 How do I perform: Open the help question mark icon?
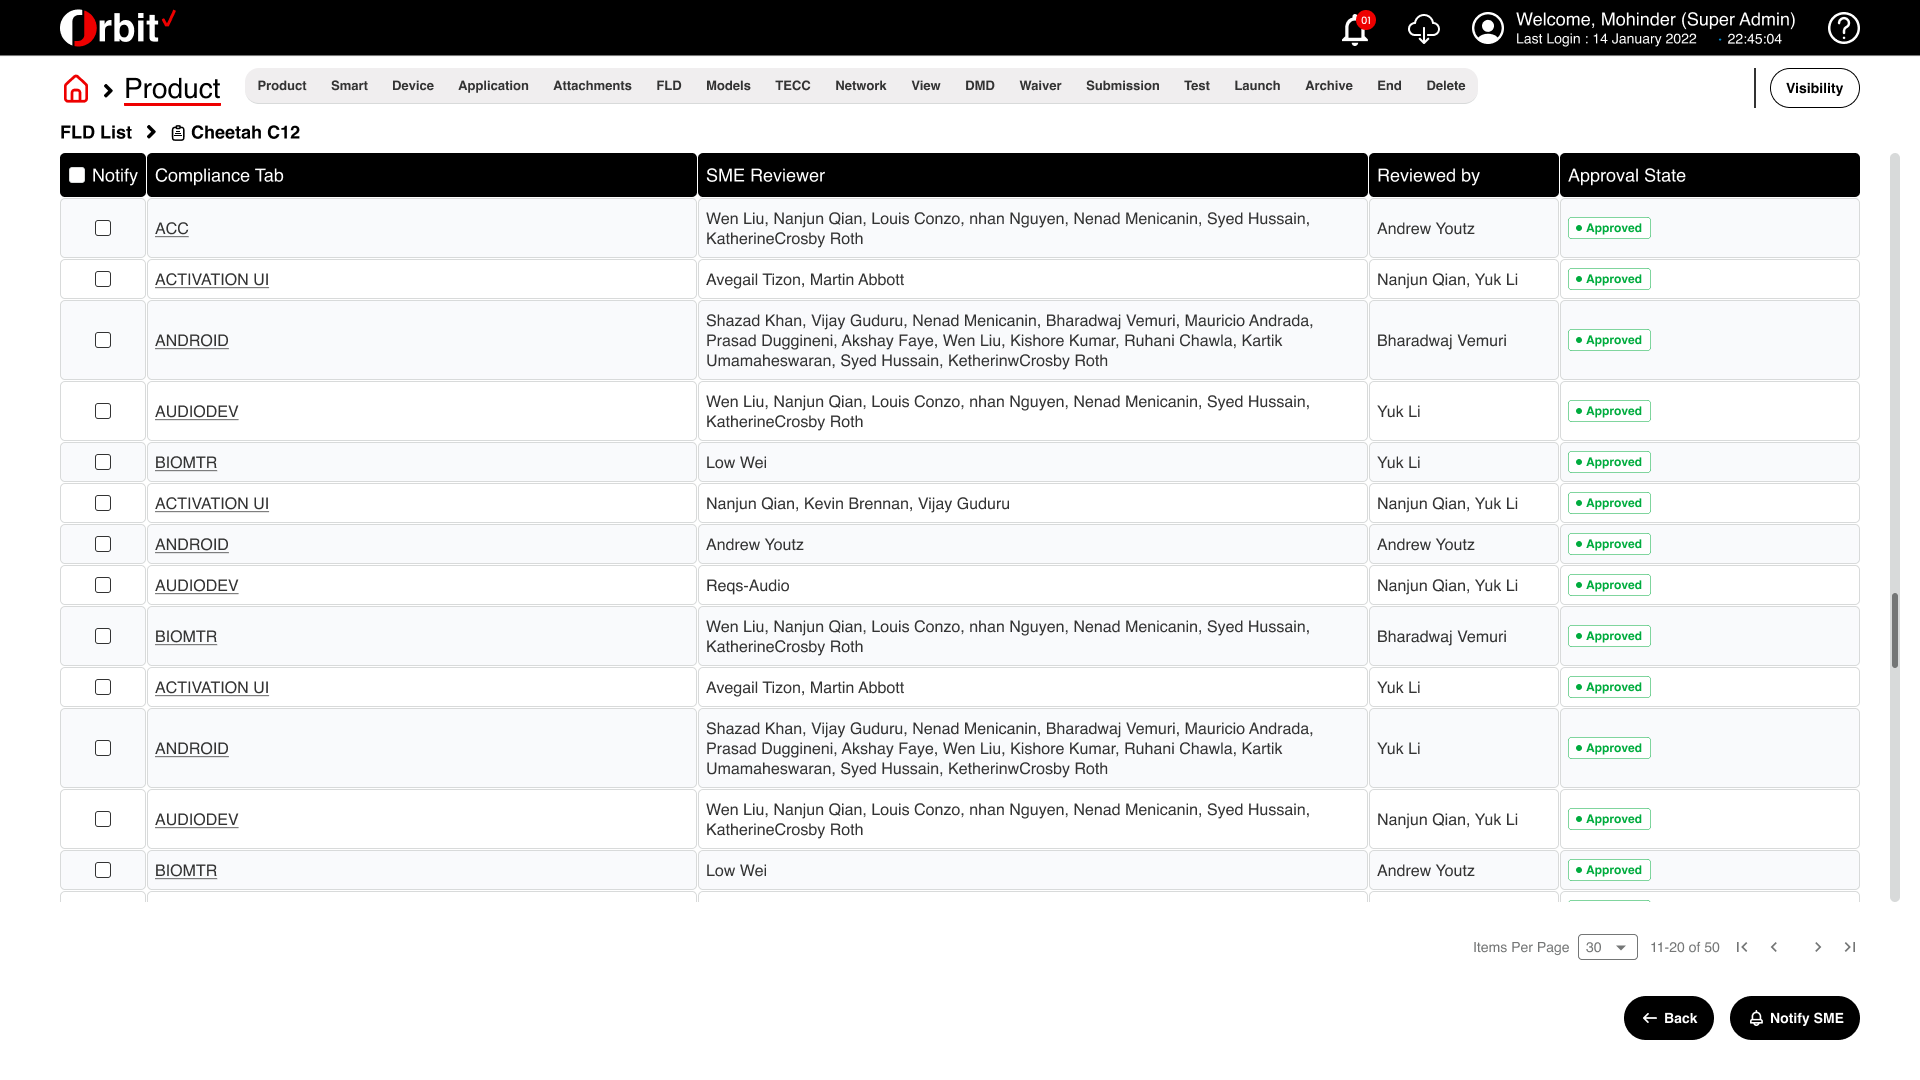click(1844, 28)
